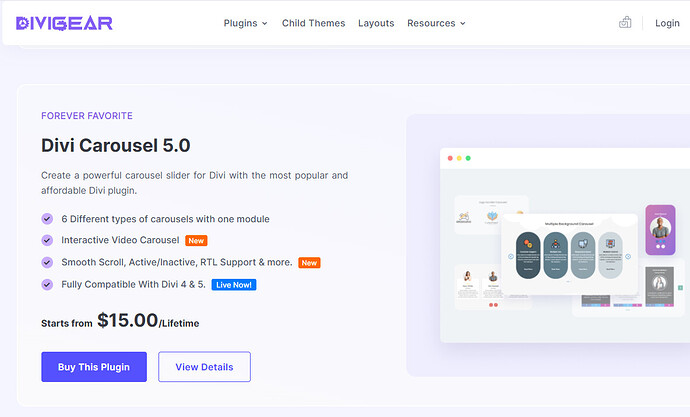The width and height of the screenshot is (690, 417).
Task: Click 'Interactive Video Carousel' feature text
Action: 120,240
